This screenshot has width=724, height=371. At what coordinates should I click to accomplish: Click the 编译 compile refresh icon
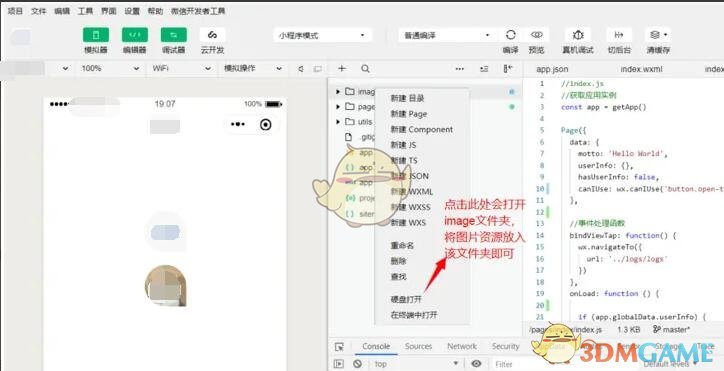511,35
